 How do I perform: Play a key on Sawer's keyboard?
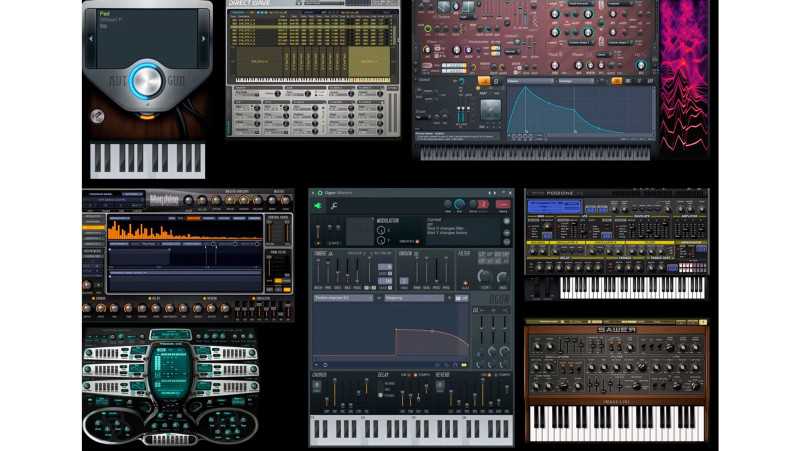click(617, 422)
